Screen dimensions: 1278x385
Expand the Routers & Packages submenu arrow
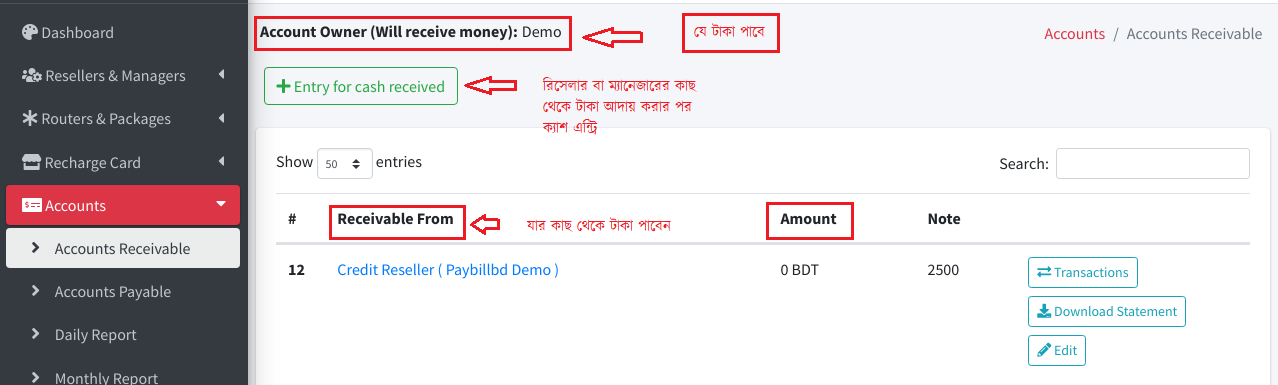(220, 118)
